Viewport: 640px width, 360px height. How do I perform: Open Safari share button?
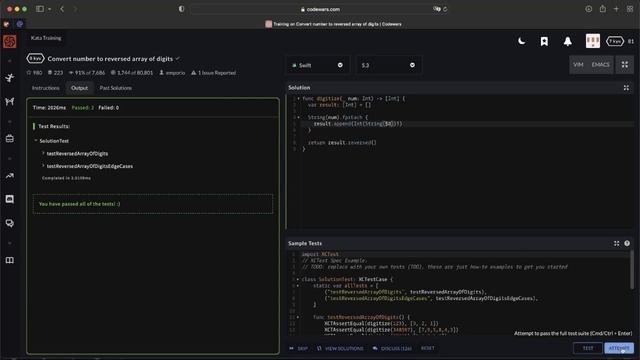pyautogui.click(x=602, y=9)
